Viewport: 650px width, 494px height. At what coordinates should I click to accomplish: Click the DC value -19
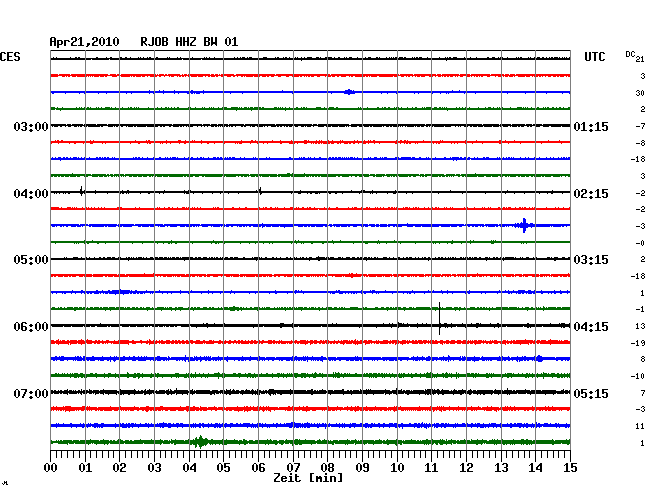(x=638, y=343)
